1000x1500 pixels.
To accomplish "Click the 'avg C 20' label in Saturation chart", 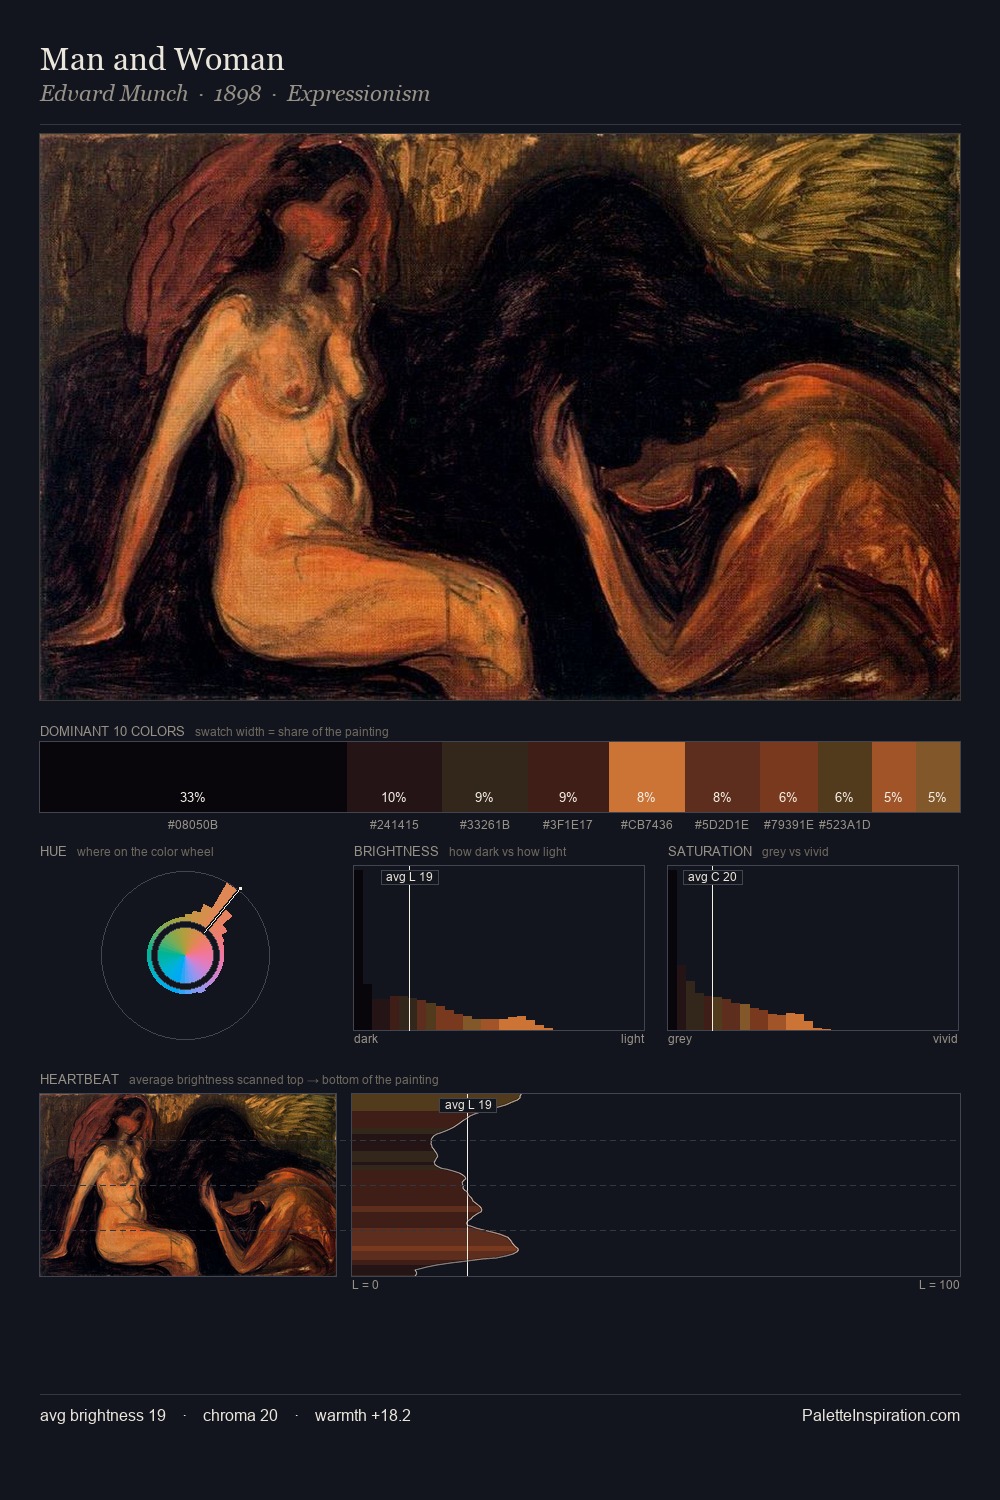I will pyautogui.click(x=713, y=877).
